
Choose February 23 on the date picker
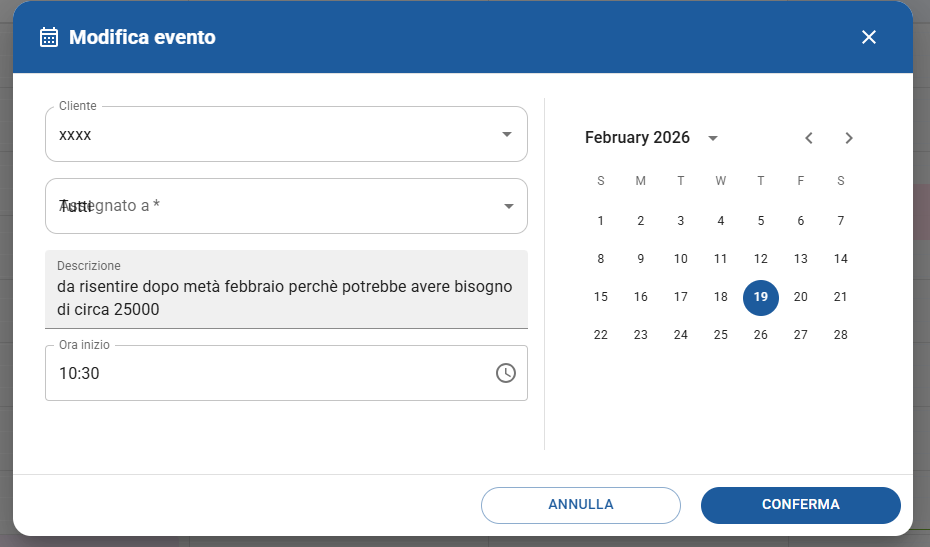click(641, 335)
